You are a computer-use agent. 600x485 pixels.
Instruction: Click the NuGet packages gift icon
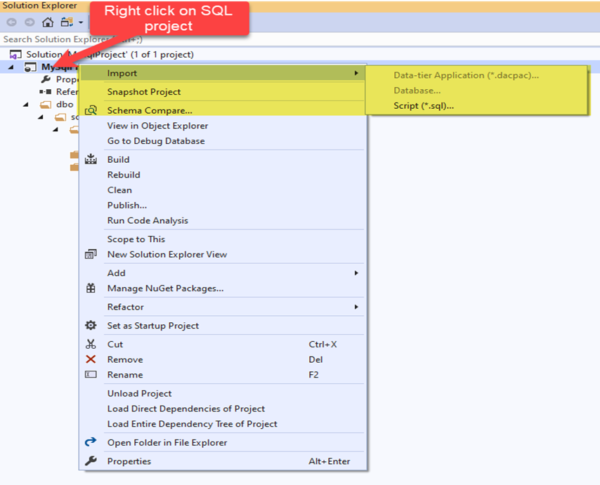pyautogui.click(x=91, y=288)
